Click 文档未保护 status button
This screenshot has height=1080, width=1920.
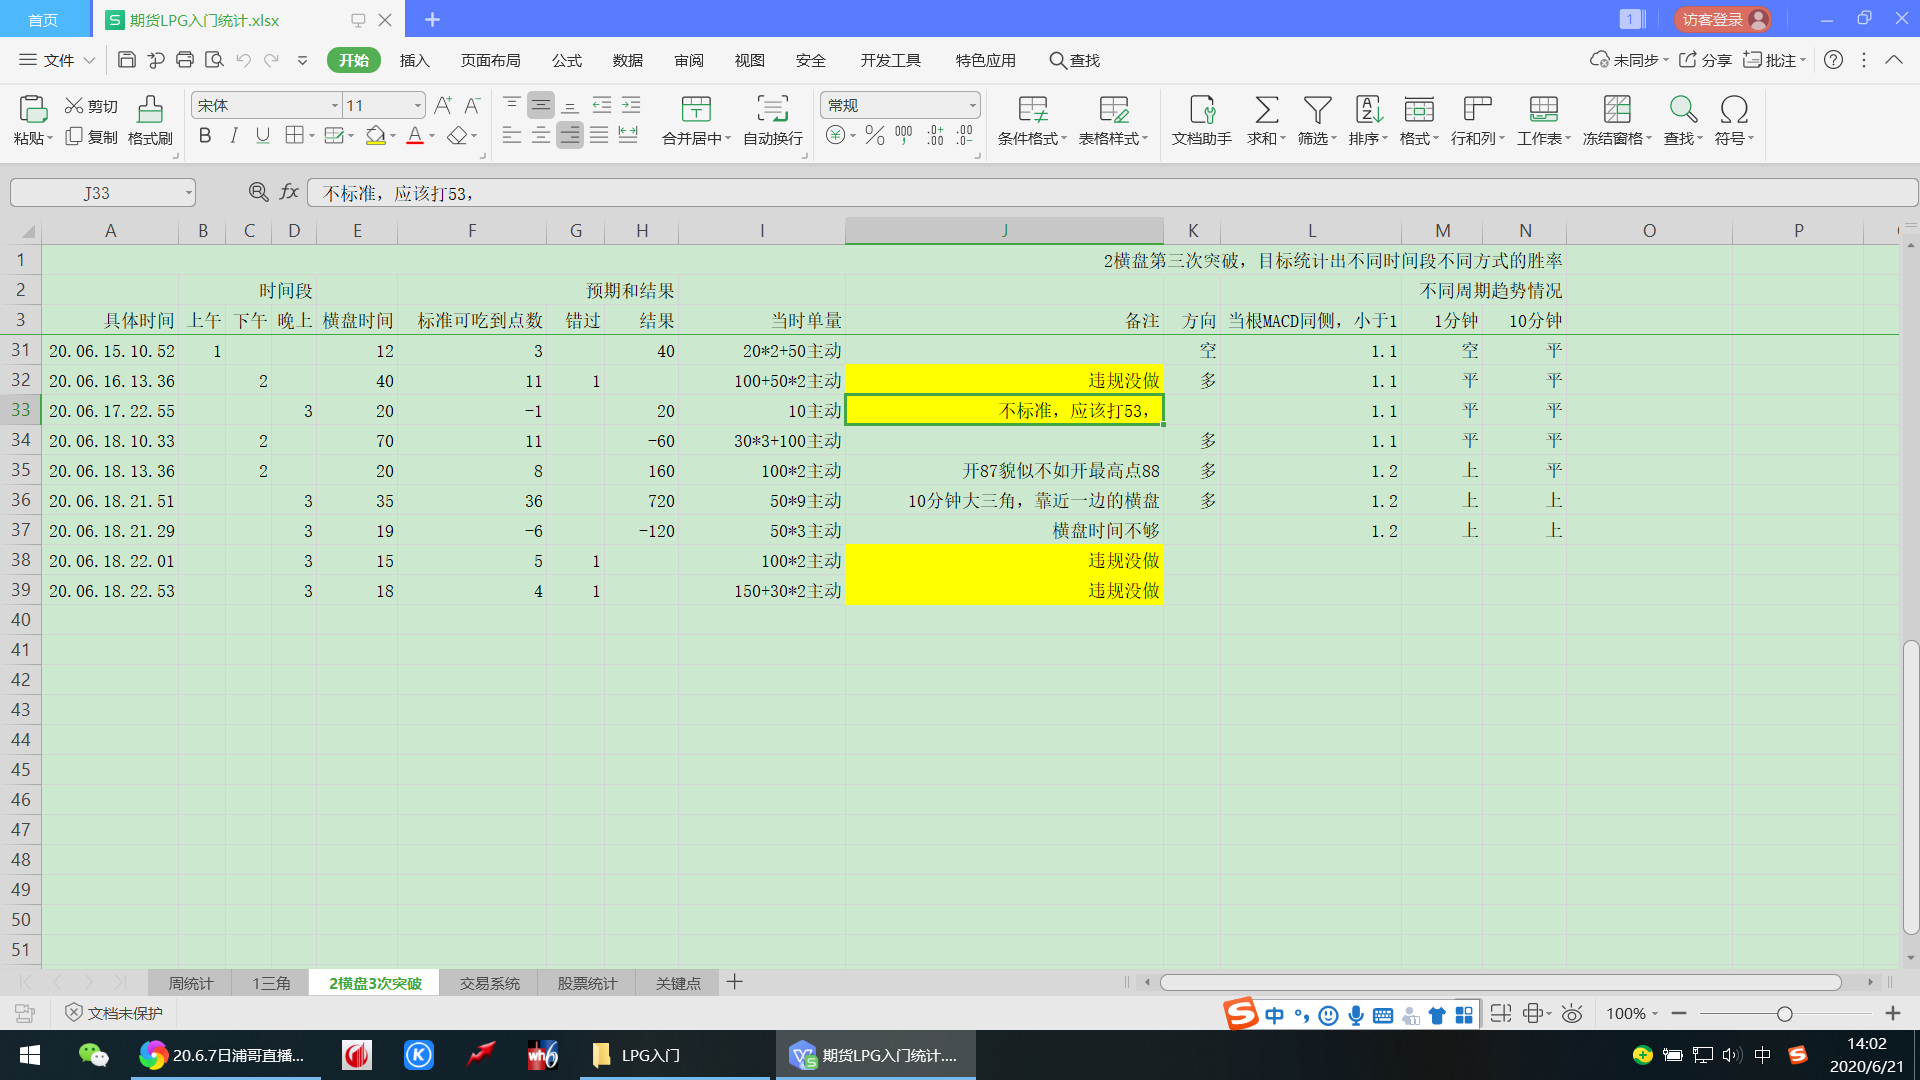[113, 1013]
